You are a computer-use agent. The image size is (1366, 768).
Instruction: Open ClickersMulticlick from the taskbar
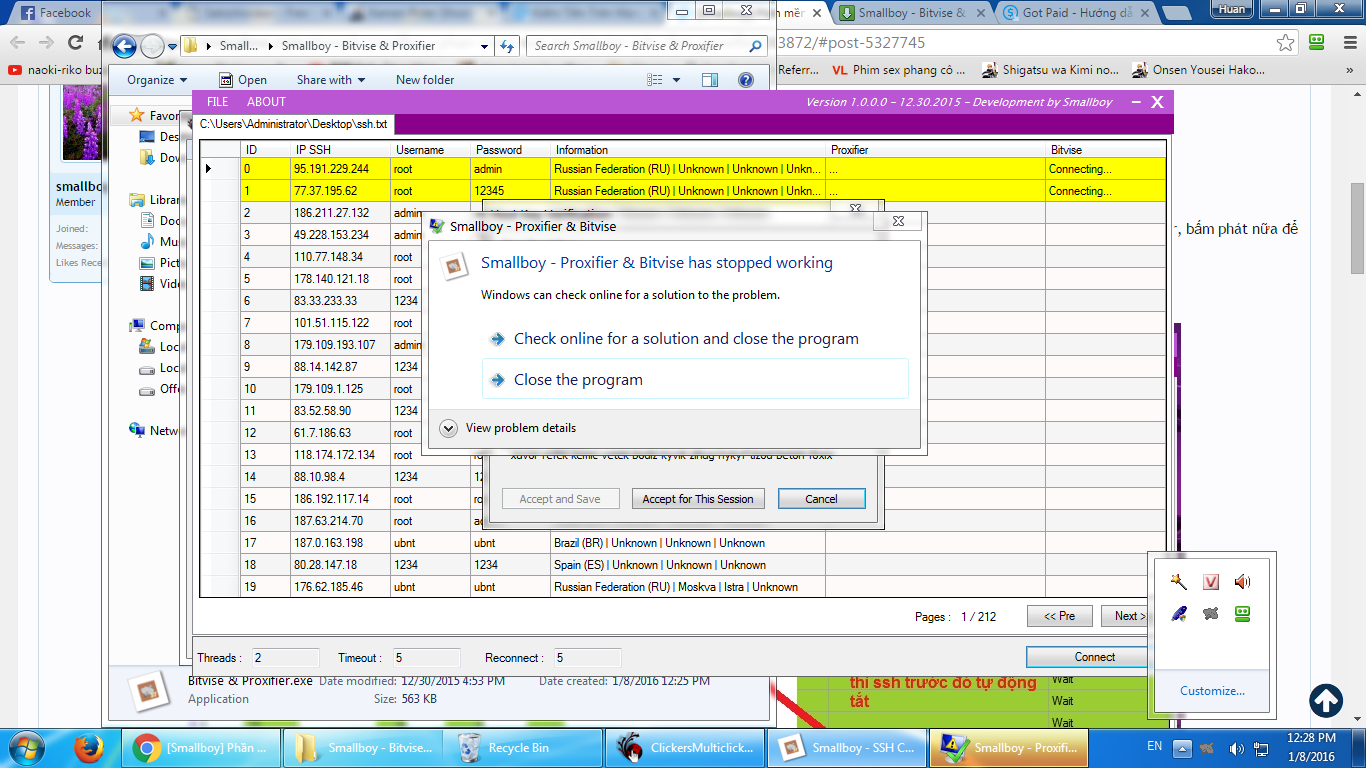[687, 748]
